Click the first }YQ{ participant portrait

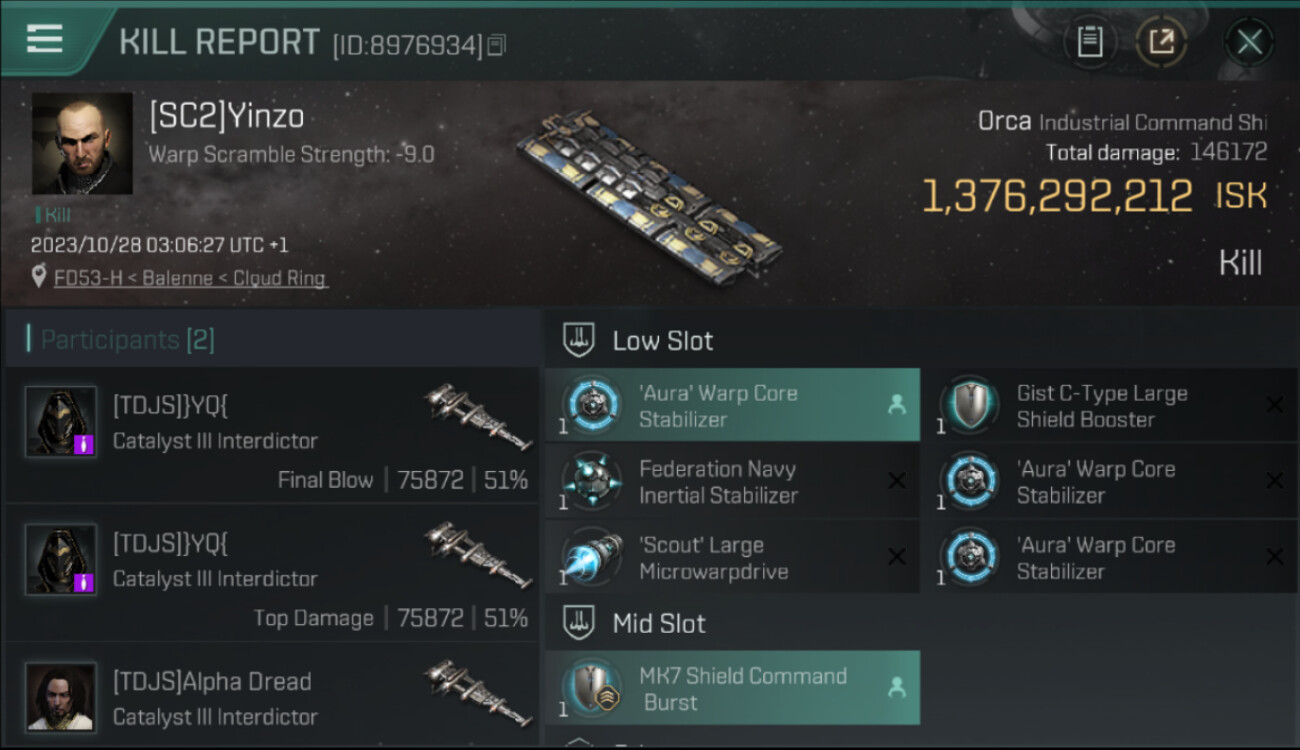61,421
